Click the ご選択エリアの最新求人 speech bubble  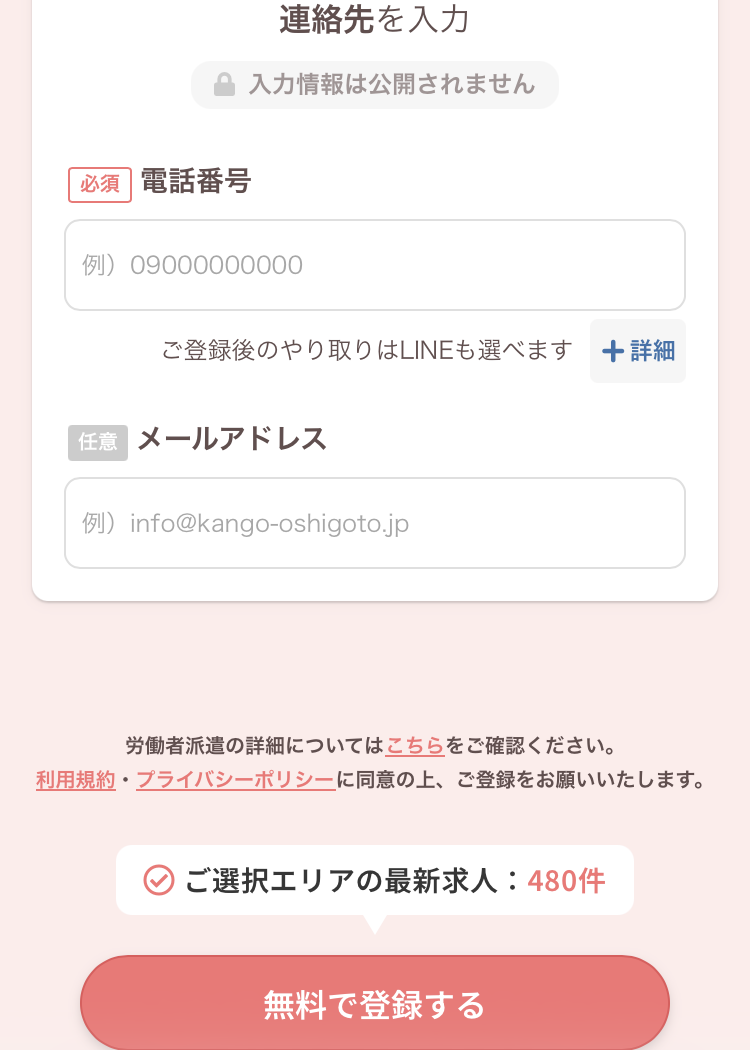click(375, 880)
